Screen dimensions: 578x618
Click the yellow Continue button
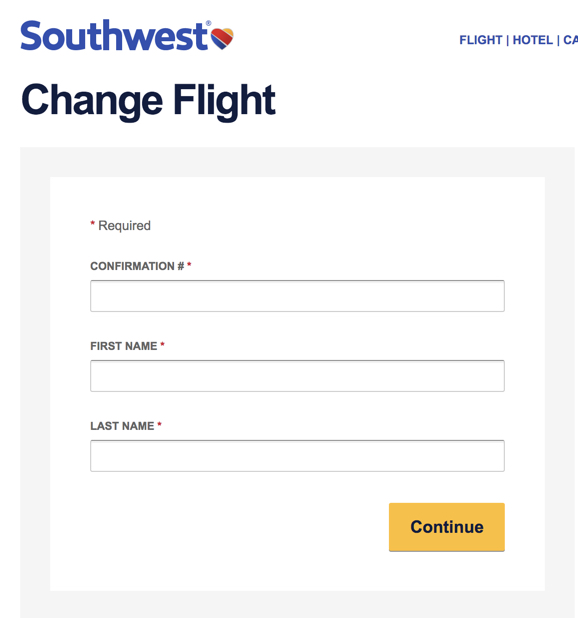(446, 527)
